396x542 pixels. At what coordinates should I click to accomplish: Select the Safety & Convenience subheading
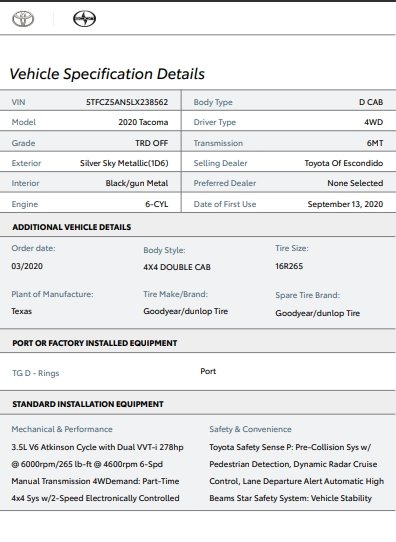coord(250,429)
